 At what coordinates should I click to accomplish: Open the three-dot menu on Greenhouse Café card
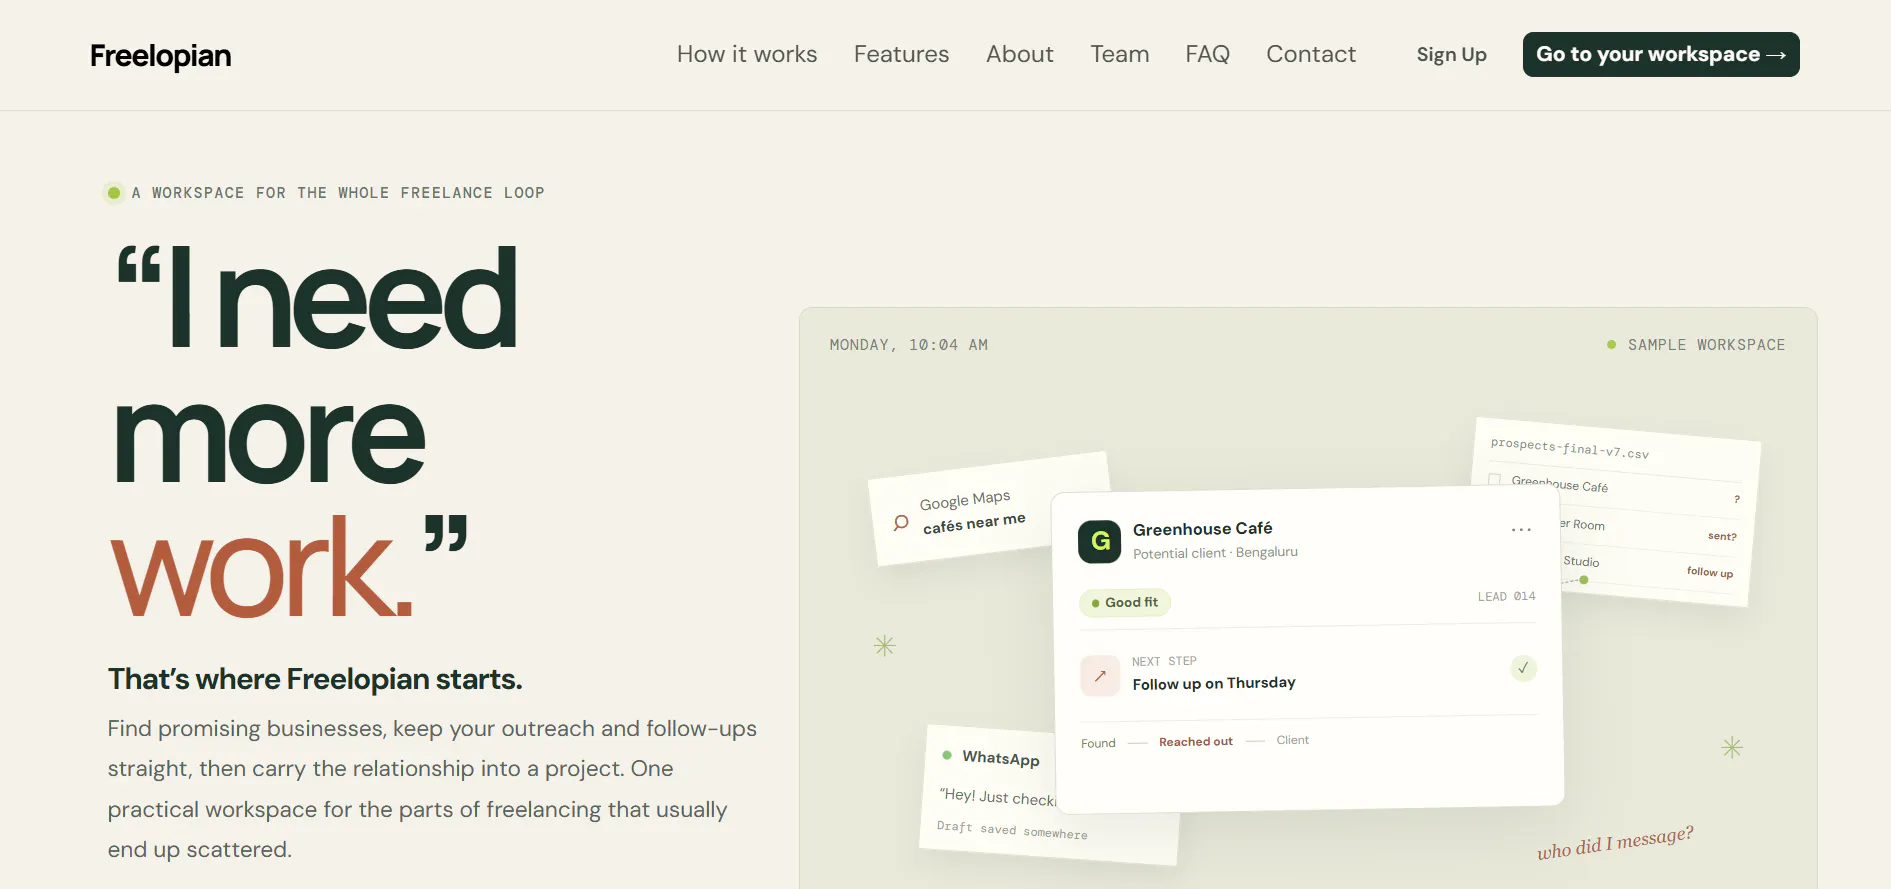click(1521, 529)
